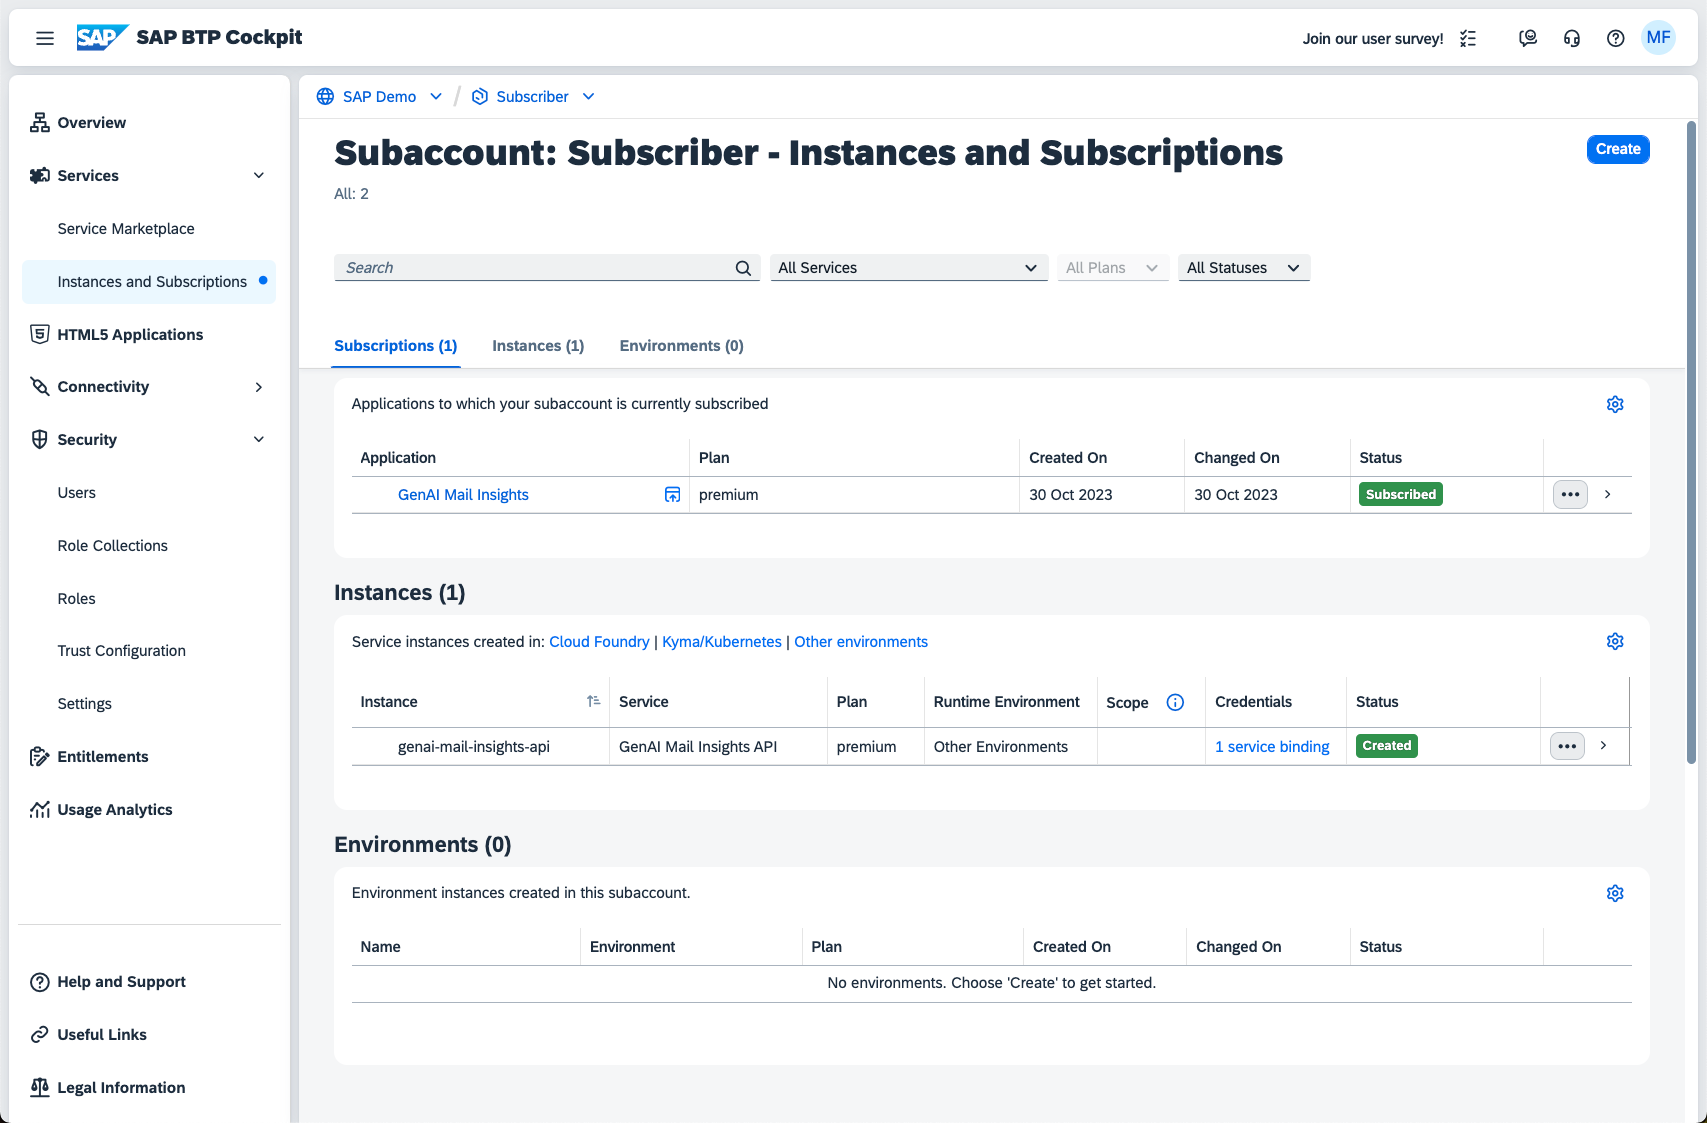
Task: Filter instances by Kyma/Kubernetes link
Action: pyautogui.click(x=722, y=642)
